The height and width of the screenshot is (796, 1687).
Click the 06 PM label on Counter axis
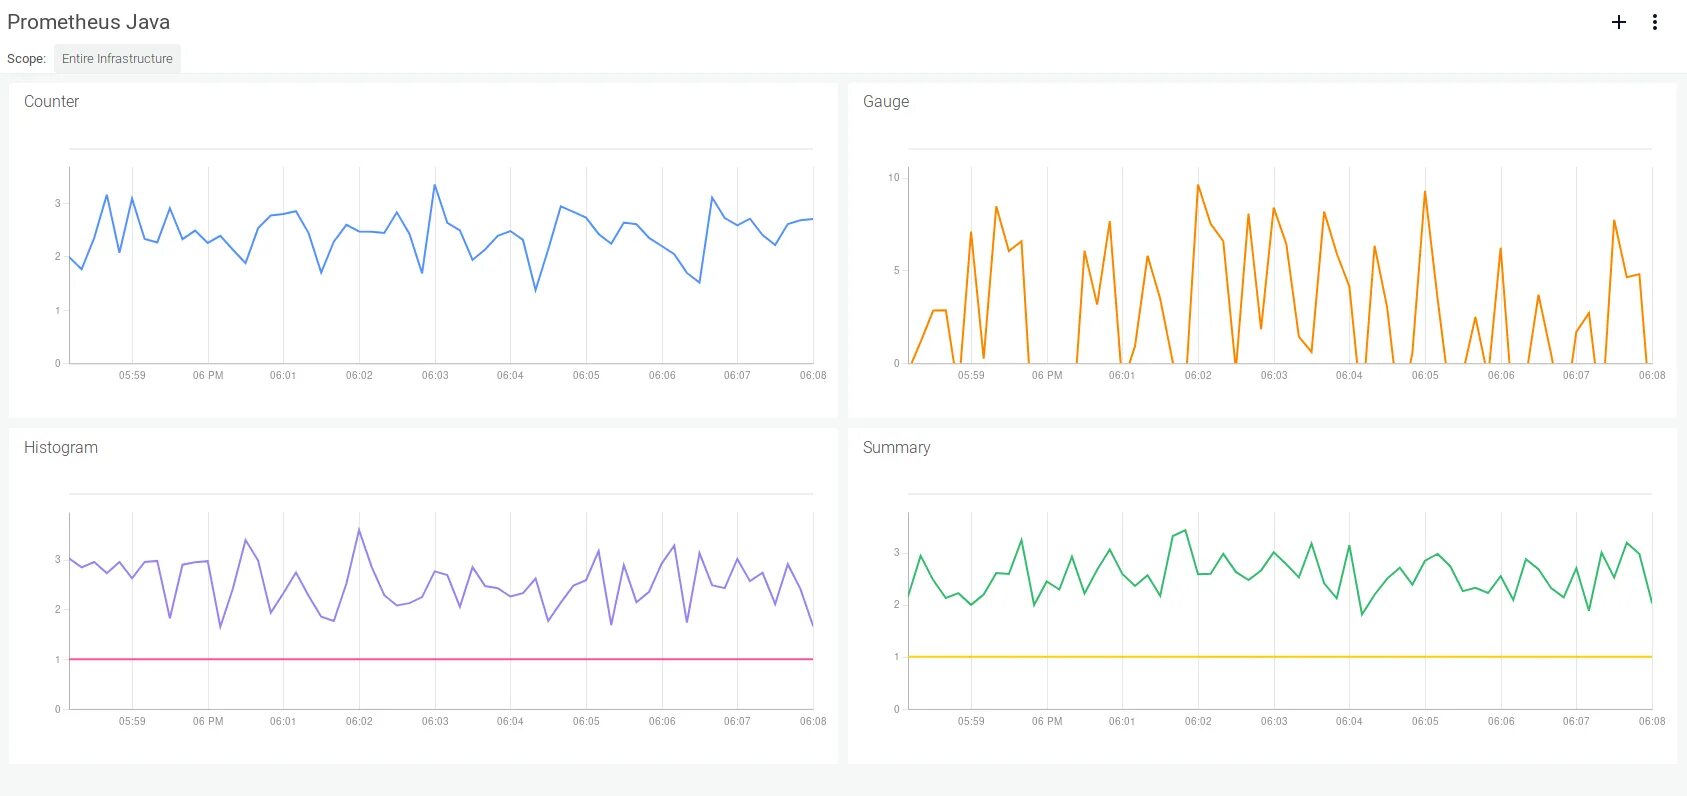[208, 376]
